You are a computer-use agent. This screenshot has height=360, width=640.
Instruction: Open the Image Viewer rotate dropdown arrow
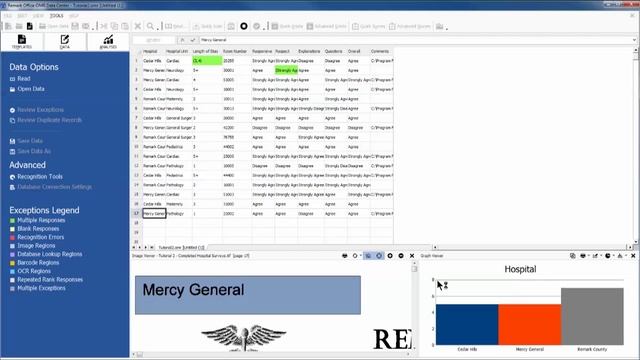pos(360,256)
